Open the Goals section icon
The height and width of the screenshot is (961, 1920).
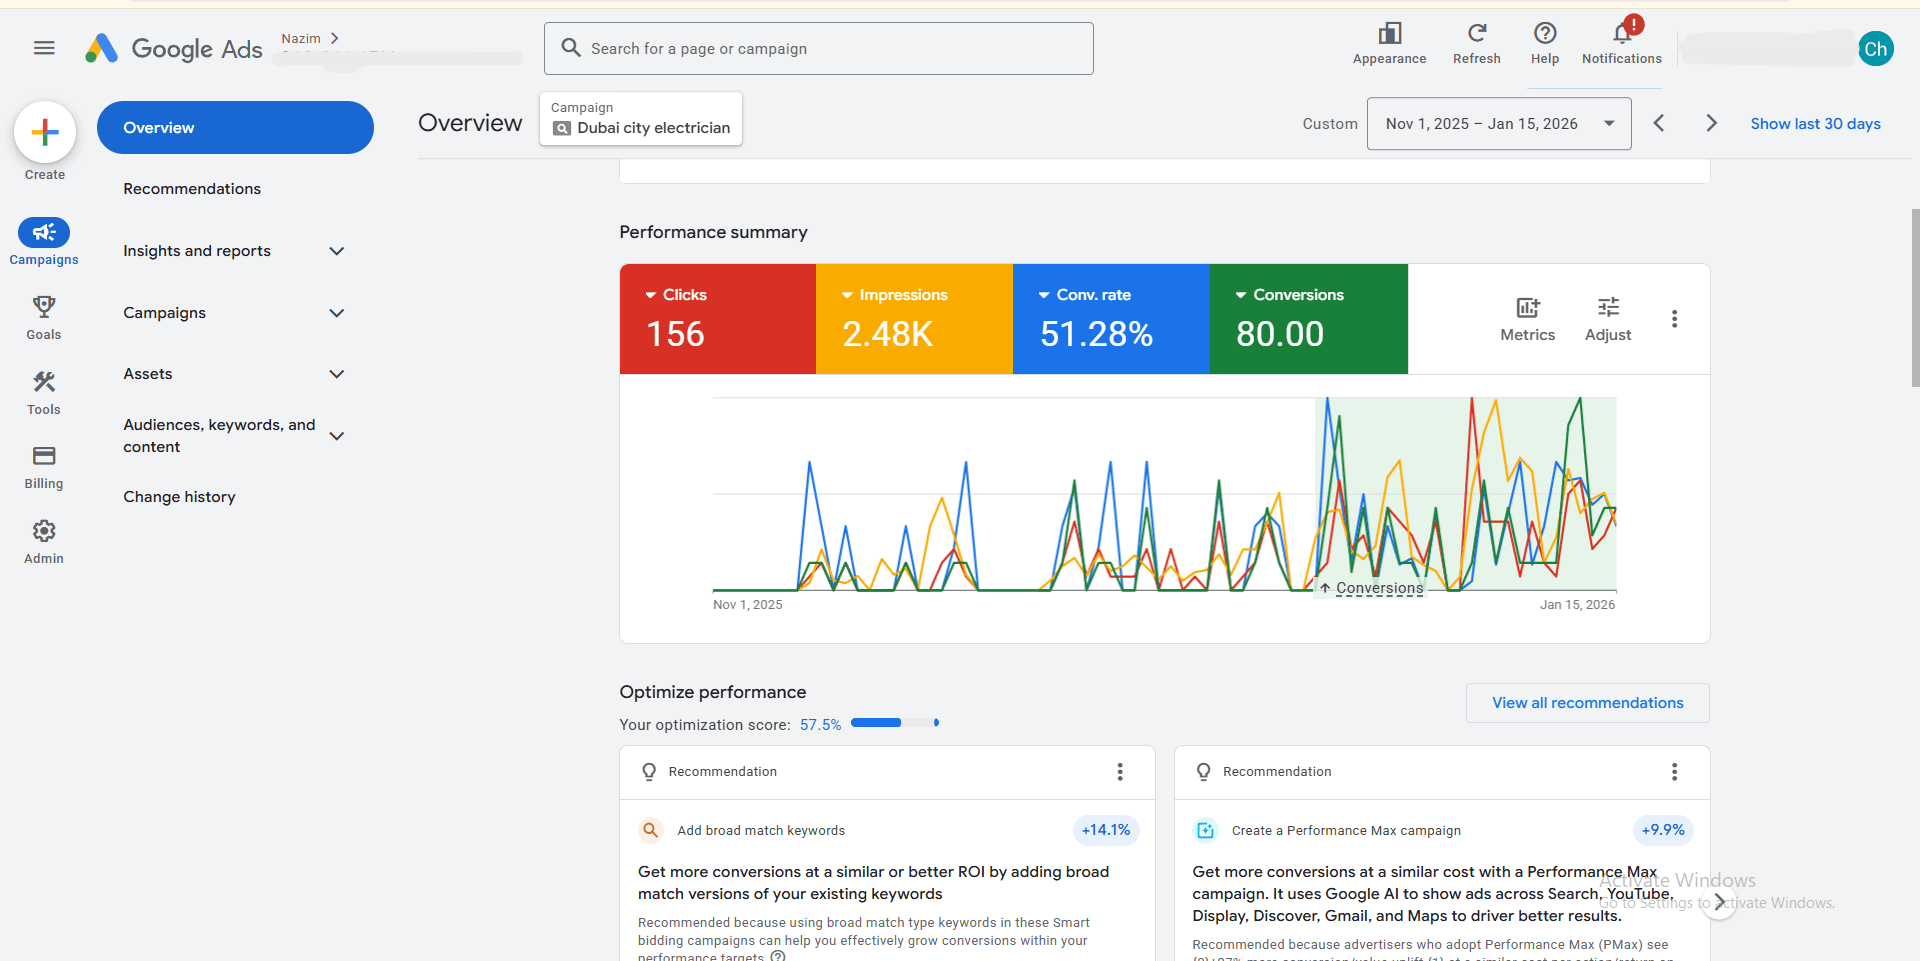tap(44, 306)
